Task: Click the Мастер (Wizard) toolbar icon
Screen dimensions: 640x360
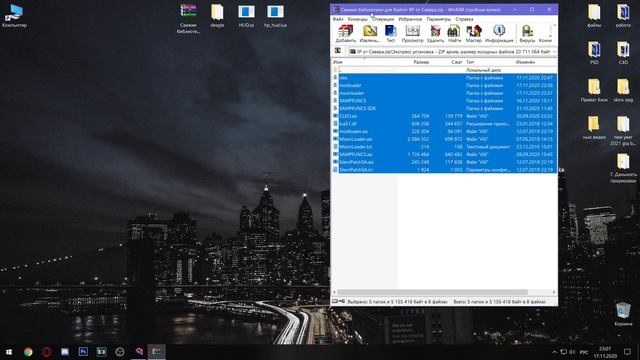Action: coord(473,33)
